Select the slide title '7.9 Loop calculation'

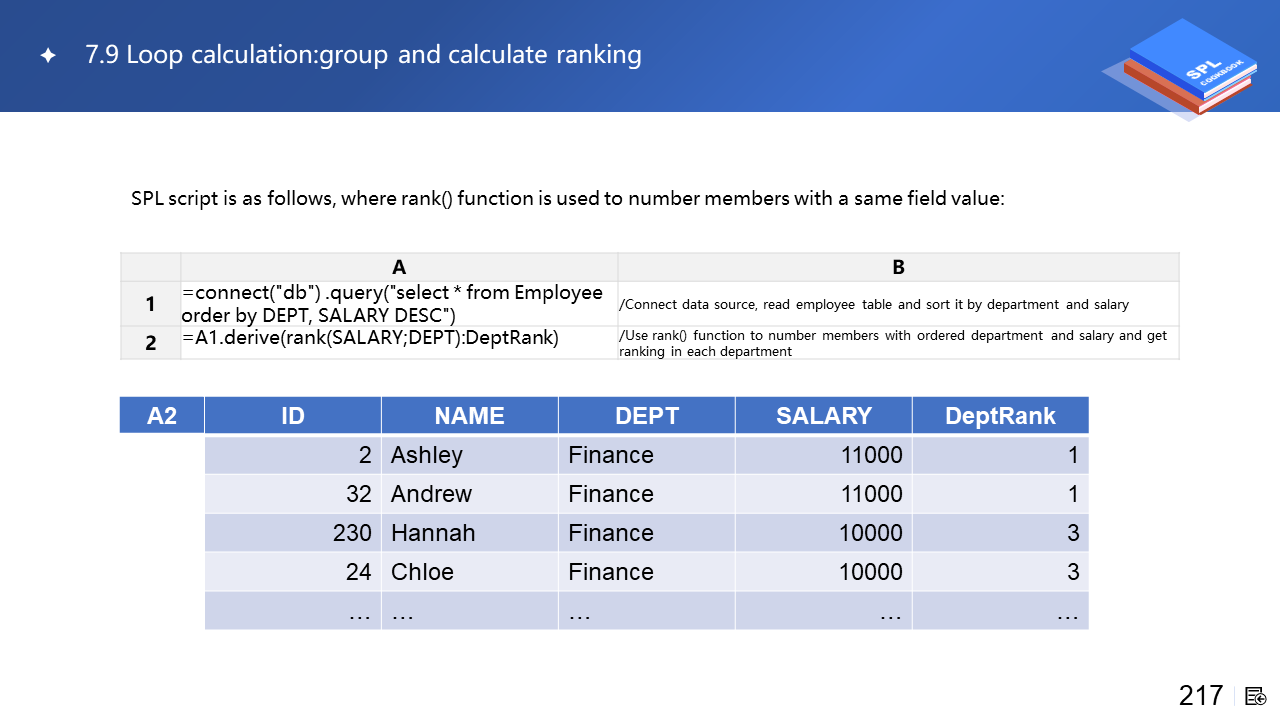click(x=363, y=55)
